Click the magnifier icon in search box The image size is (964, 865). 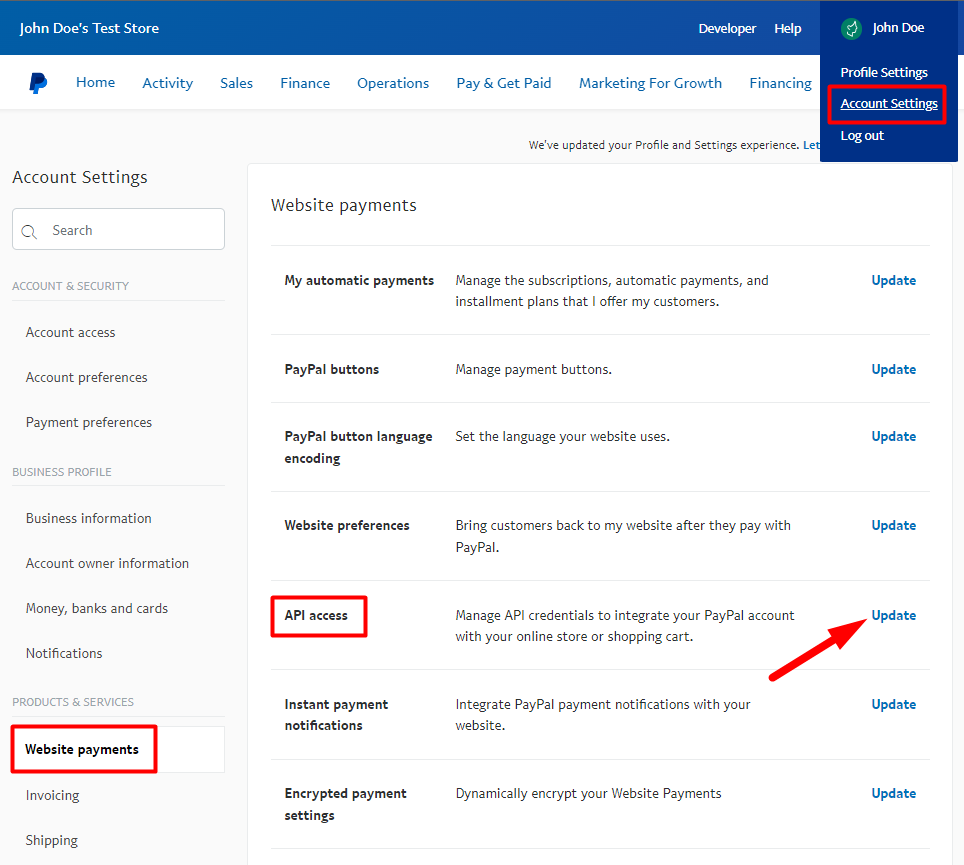tap(29, 231)
